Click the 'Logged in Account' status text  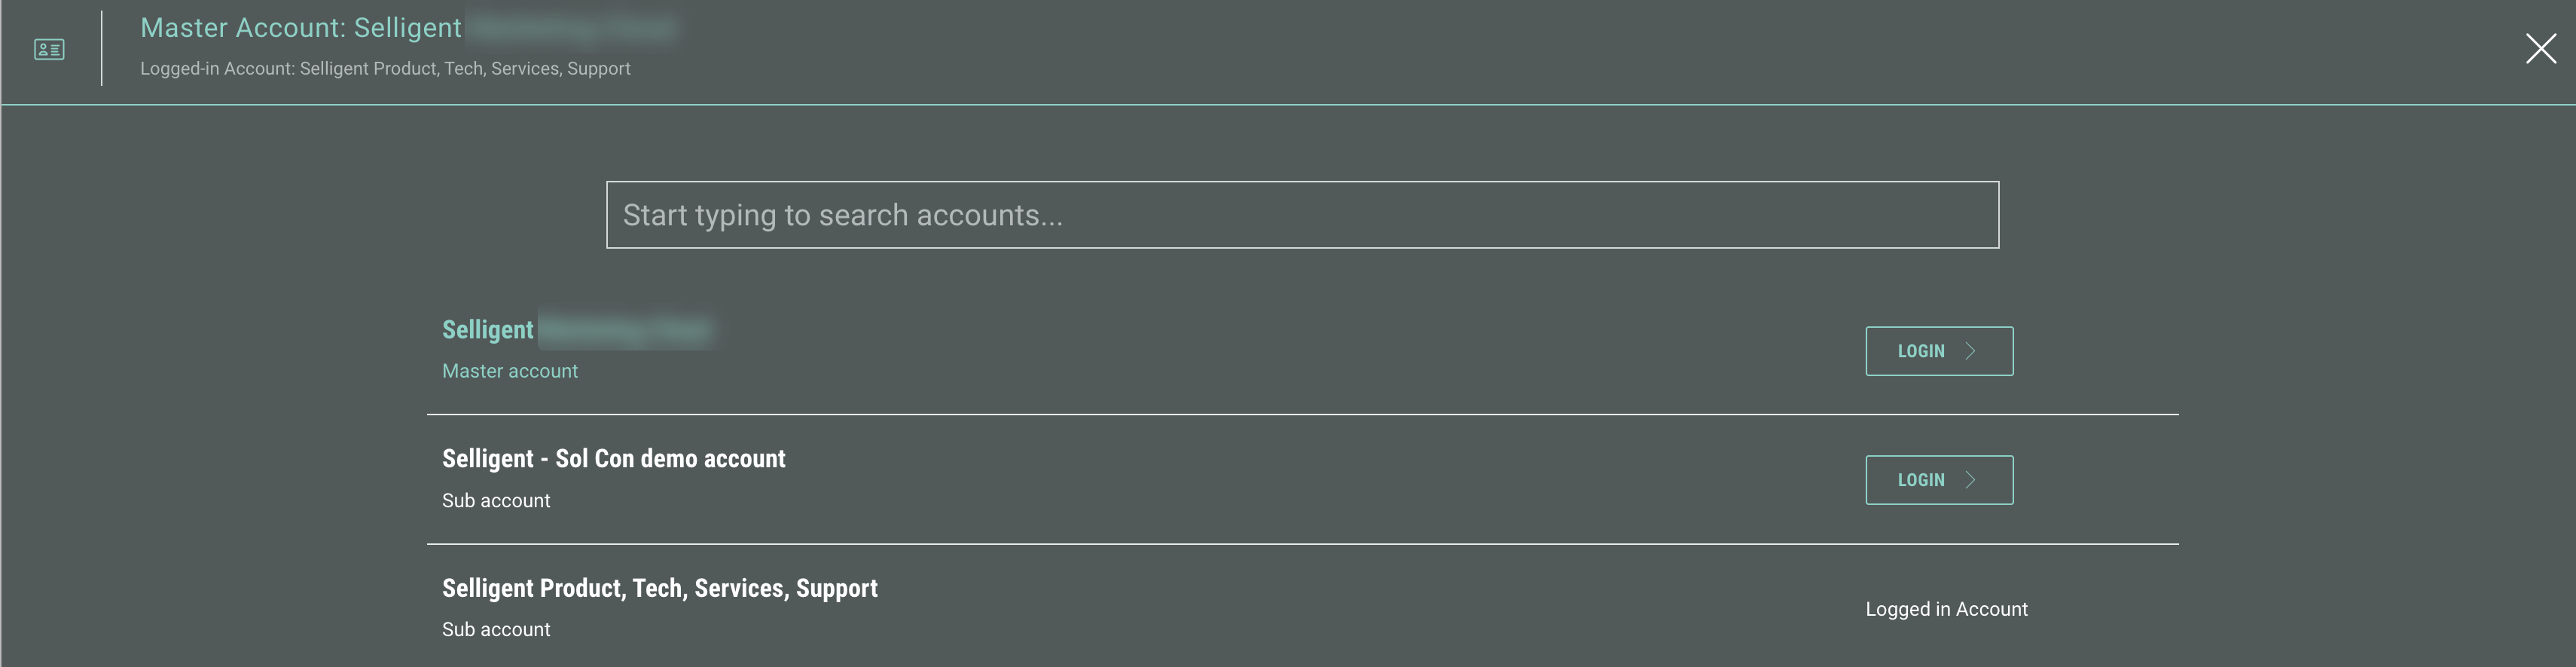point(1946,609)
